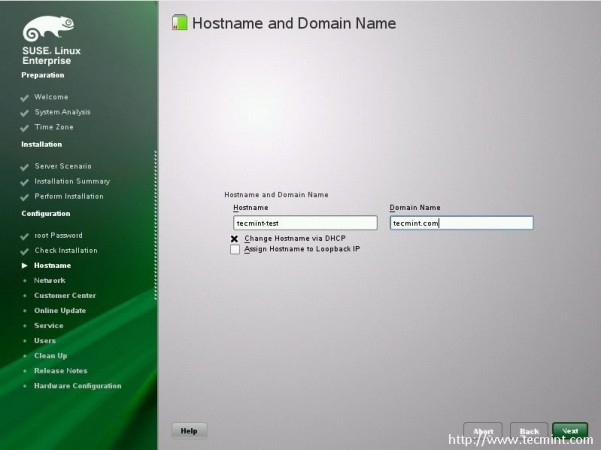Click the checkmark icon beside Check Installation
This screenshot has width=601, height=450.
pyautogui.click(x=25, y=251)
